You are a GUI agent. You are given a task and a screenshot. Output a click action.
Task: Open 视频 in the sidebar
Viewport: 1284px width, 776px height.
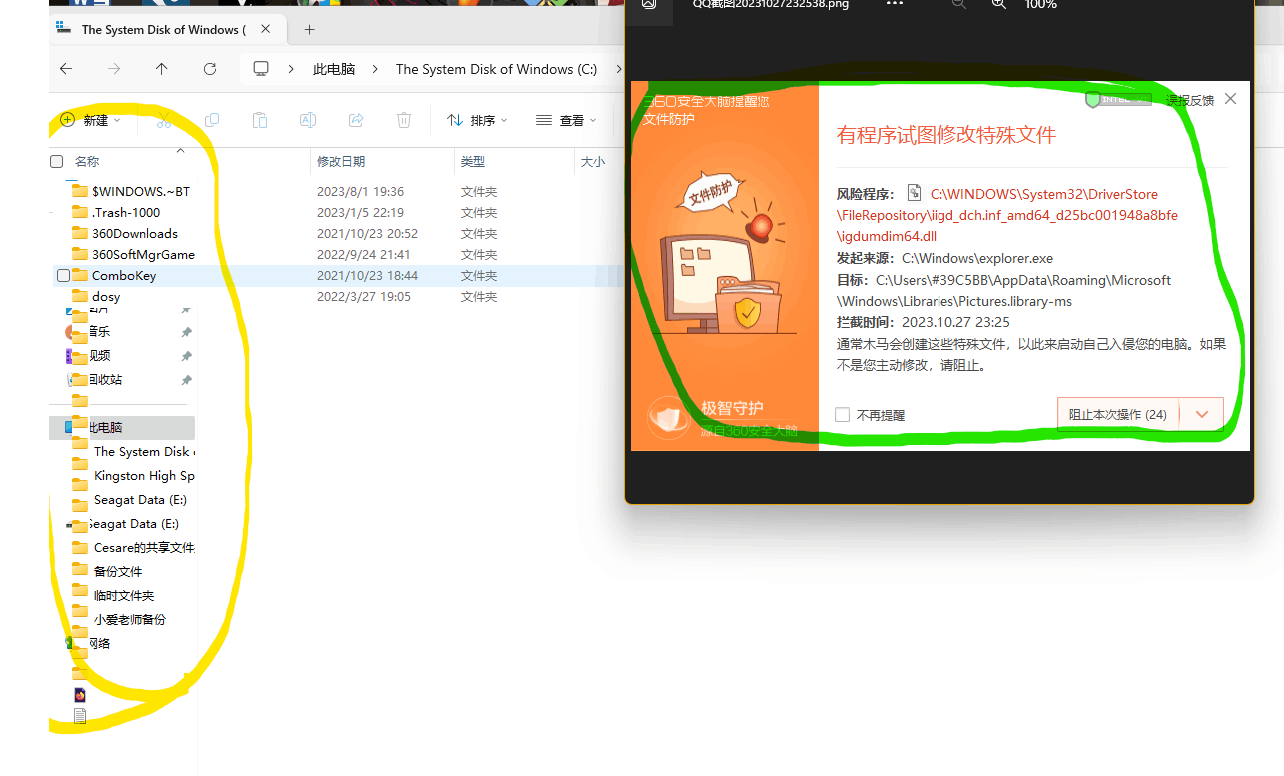tap(98, 355)
